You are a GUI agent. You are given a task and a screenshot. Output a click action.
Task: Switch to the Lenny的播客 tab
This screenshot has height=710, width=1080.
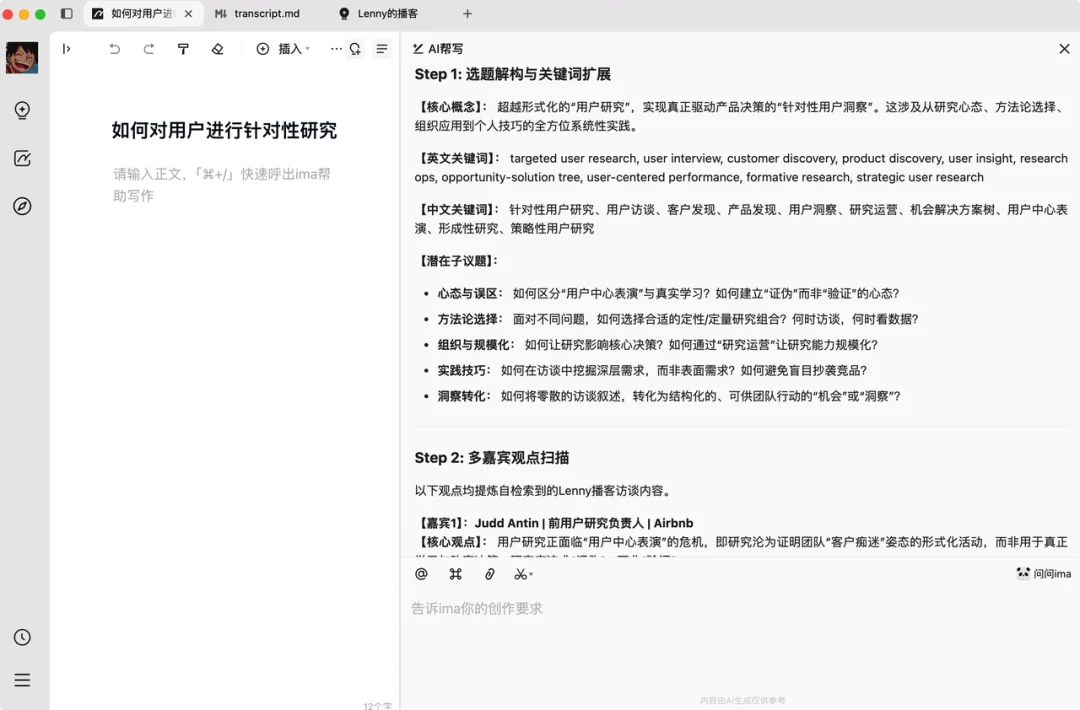tap(387, 13)
